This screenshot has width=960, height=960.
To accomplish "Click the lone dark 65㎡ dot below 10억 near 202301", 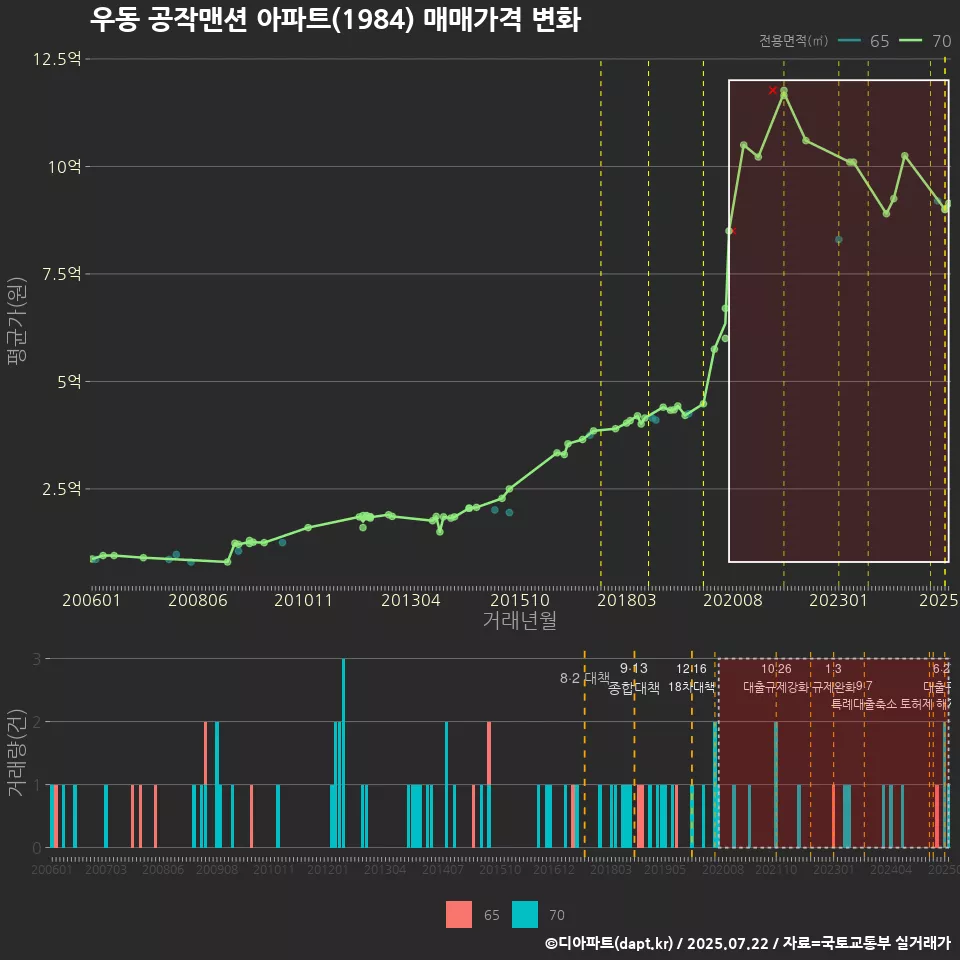I will click(x=839, y=240).
